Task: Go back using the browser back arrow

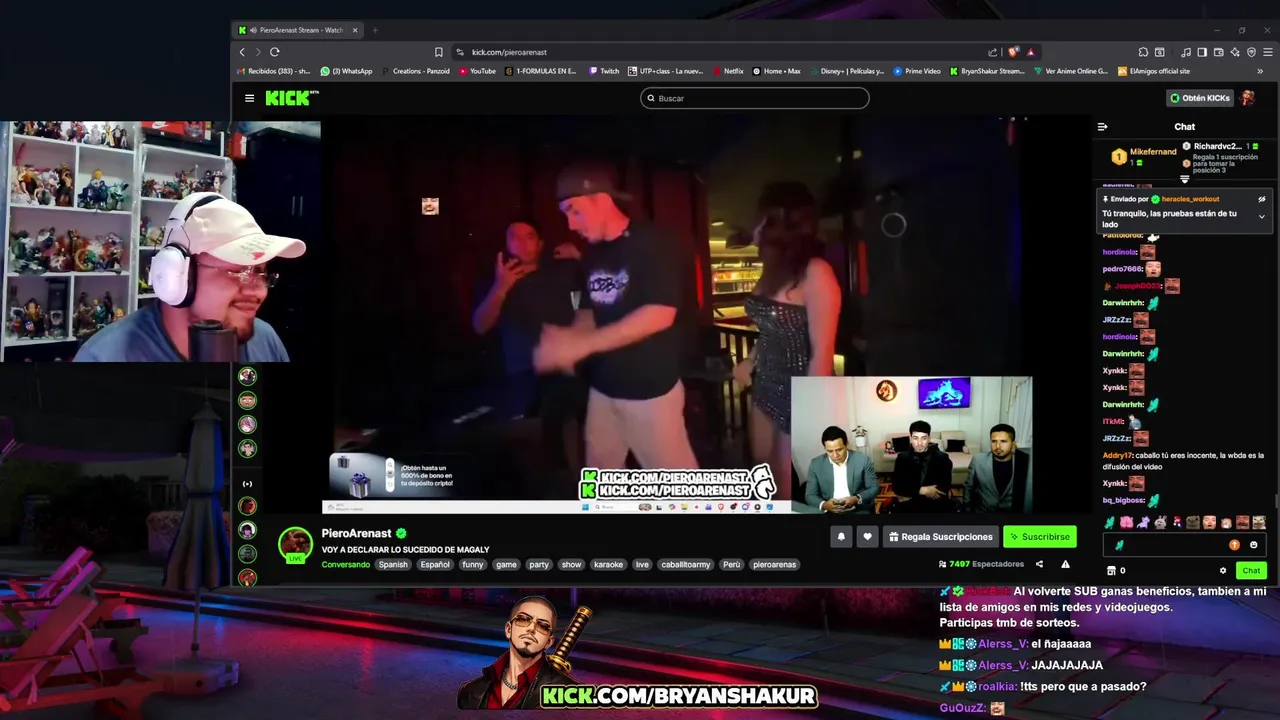Action: tap(242, 52)
